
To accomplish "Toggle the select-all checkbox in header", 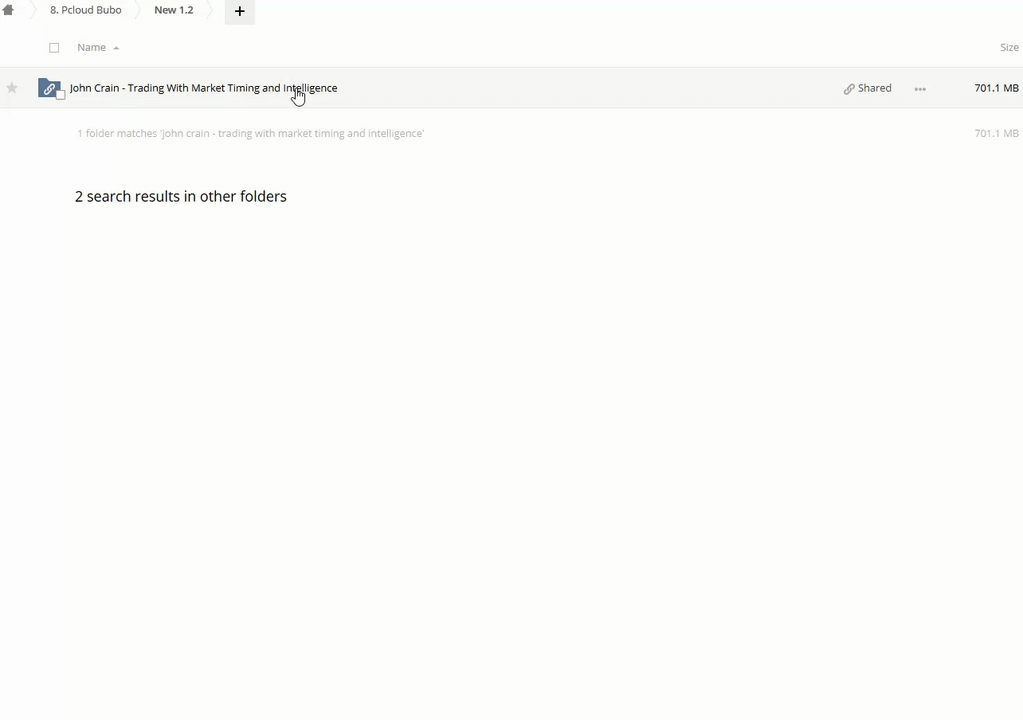I will (x=54, y=47).
